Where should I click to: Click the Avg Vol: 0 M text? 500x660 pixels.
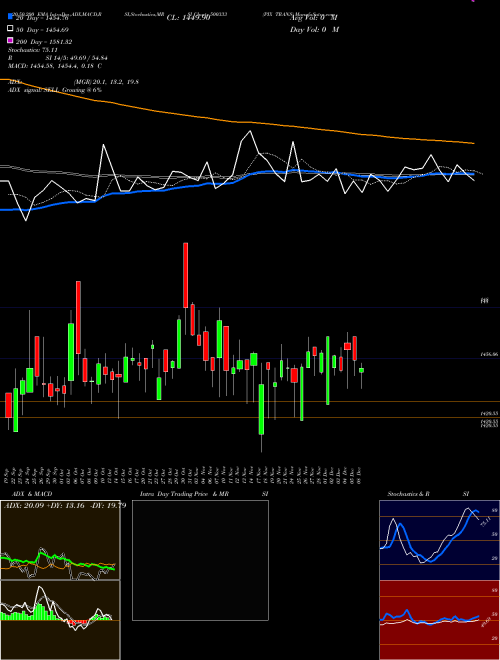(x=314, y=18)
